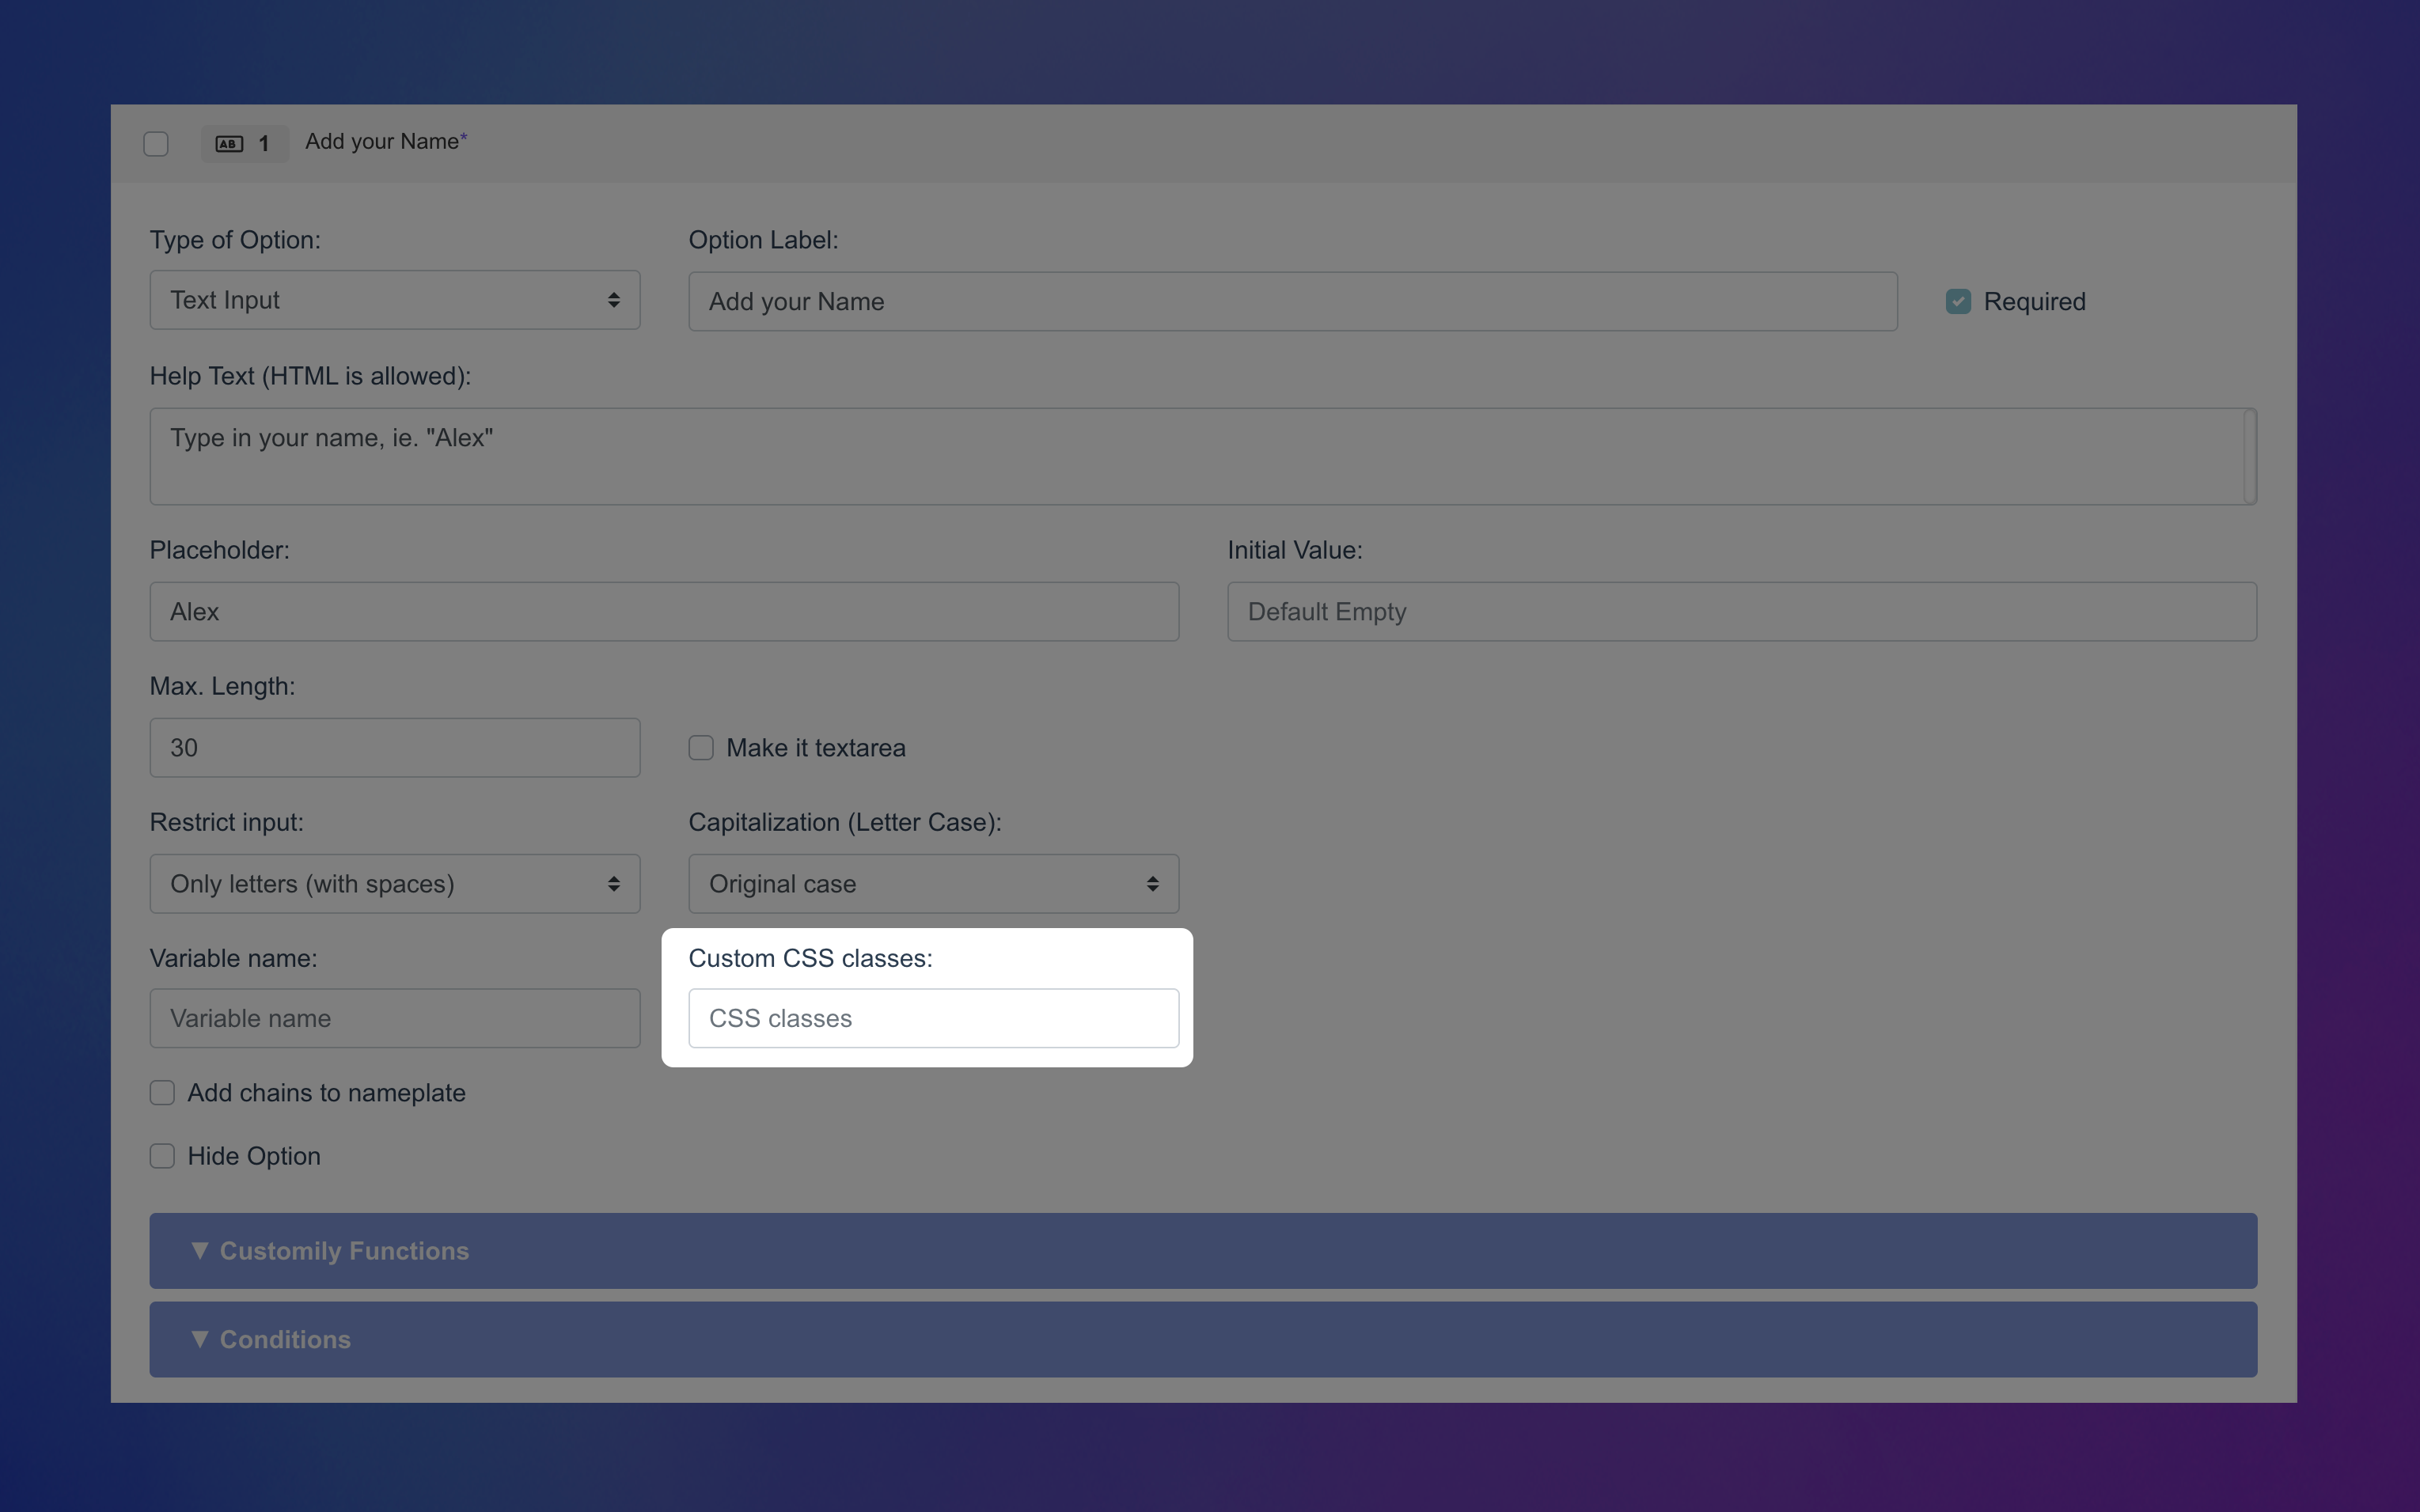Open the Restrict input dropdown
The image size is (2420, 1512).
[x=394, y=883]
